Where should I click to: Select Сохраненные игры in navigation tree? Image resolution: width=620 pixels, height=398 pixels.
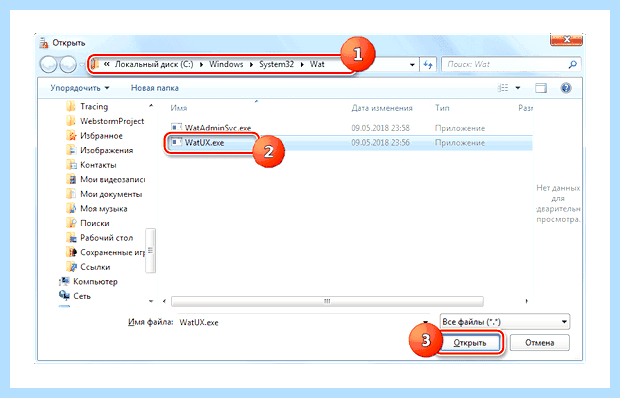click(112, 253)
